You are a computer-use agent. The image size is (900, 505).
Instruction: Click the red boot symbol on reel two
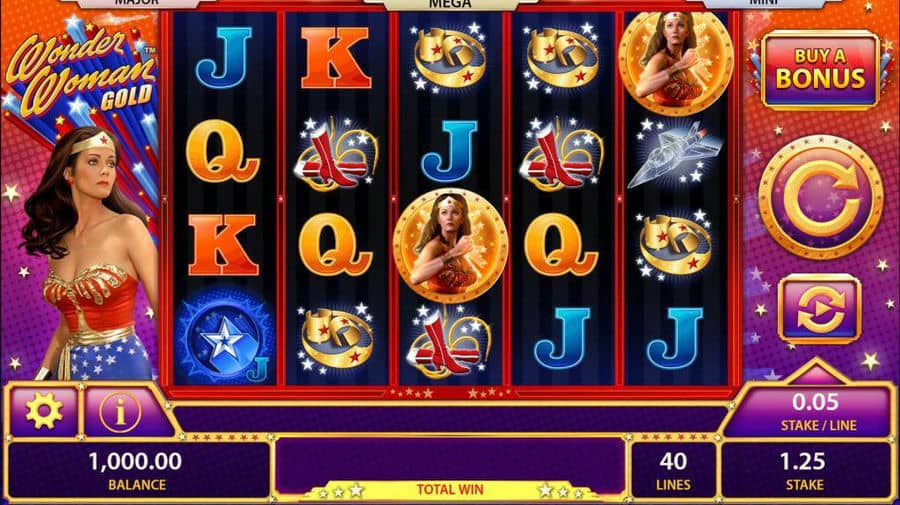click(336, 154)
